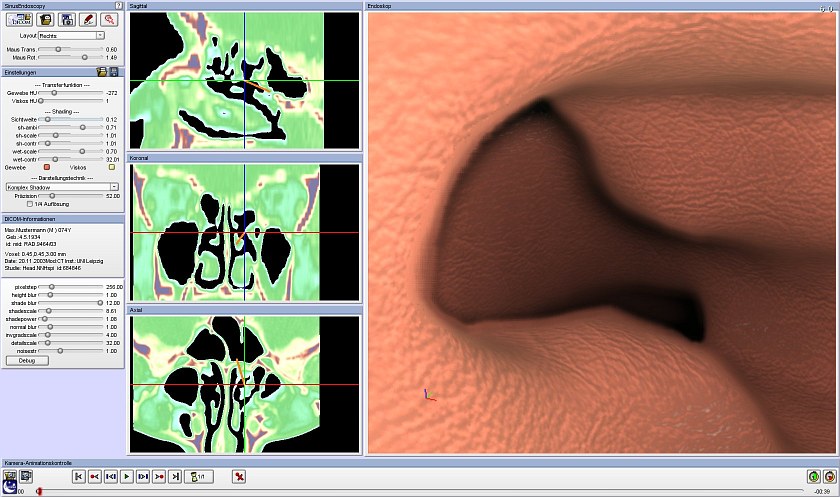840x497 pixels.
Task: Click the DICOM load icon
Action: click(x=20, y=19)
